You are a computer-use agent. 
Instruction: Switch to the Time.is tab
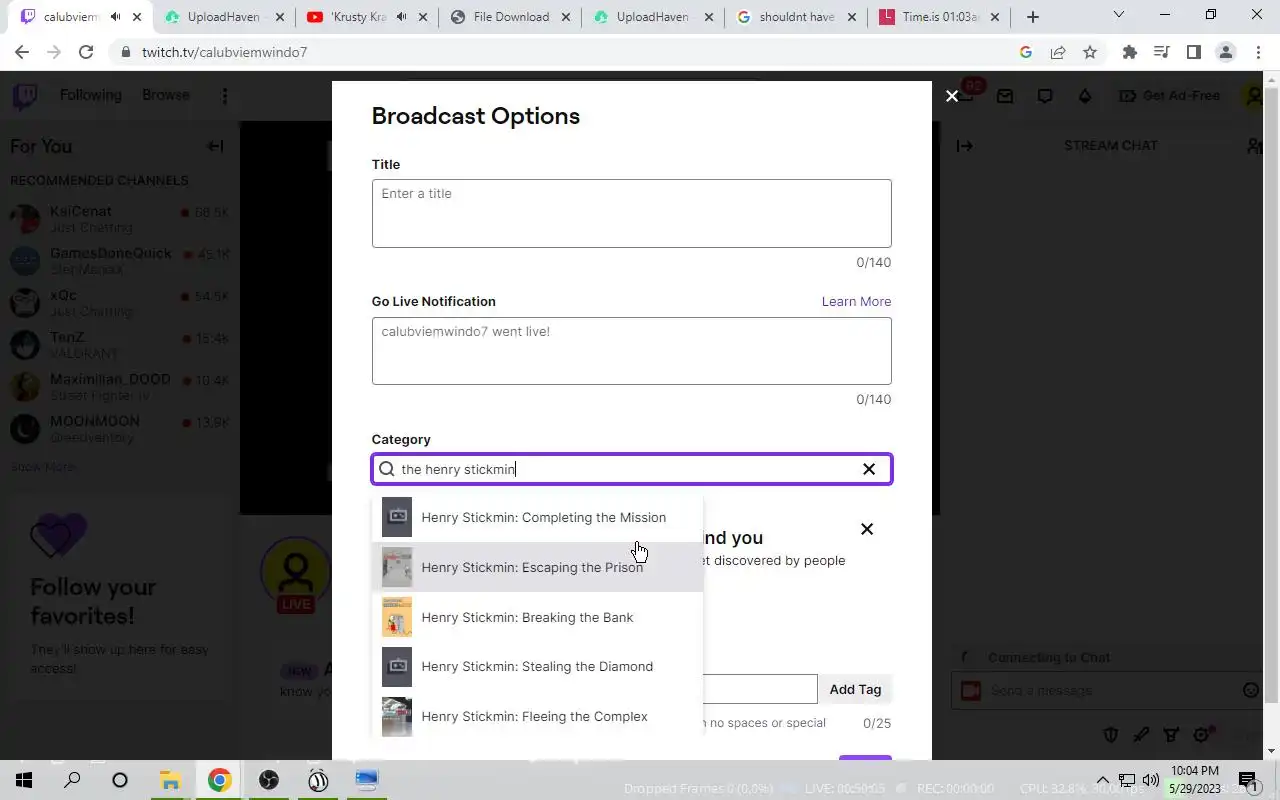940,17
